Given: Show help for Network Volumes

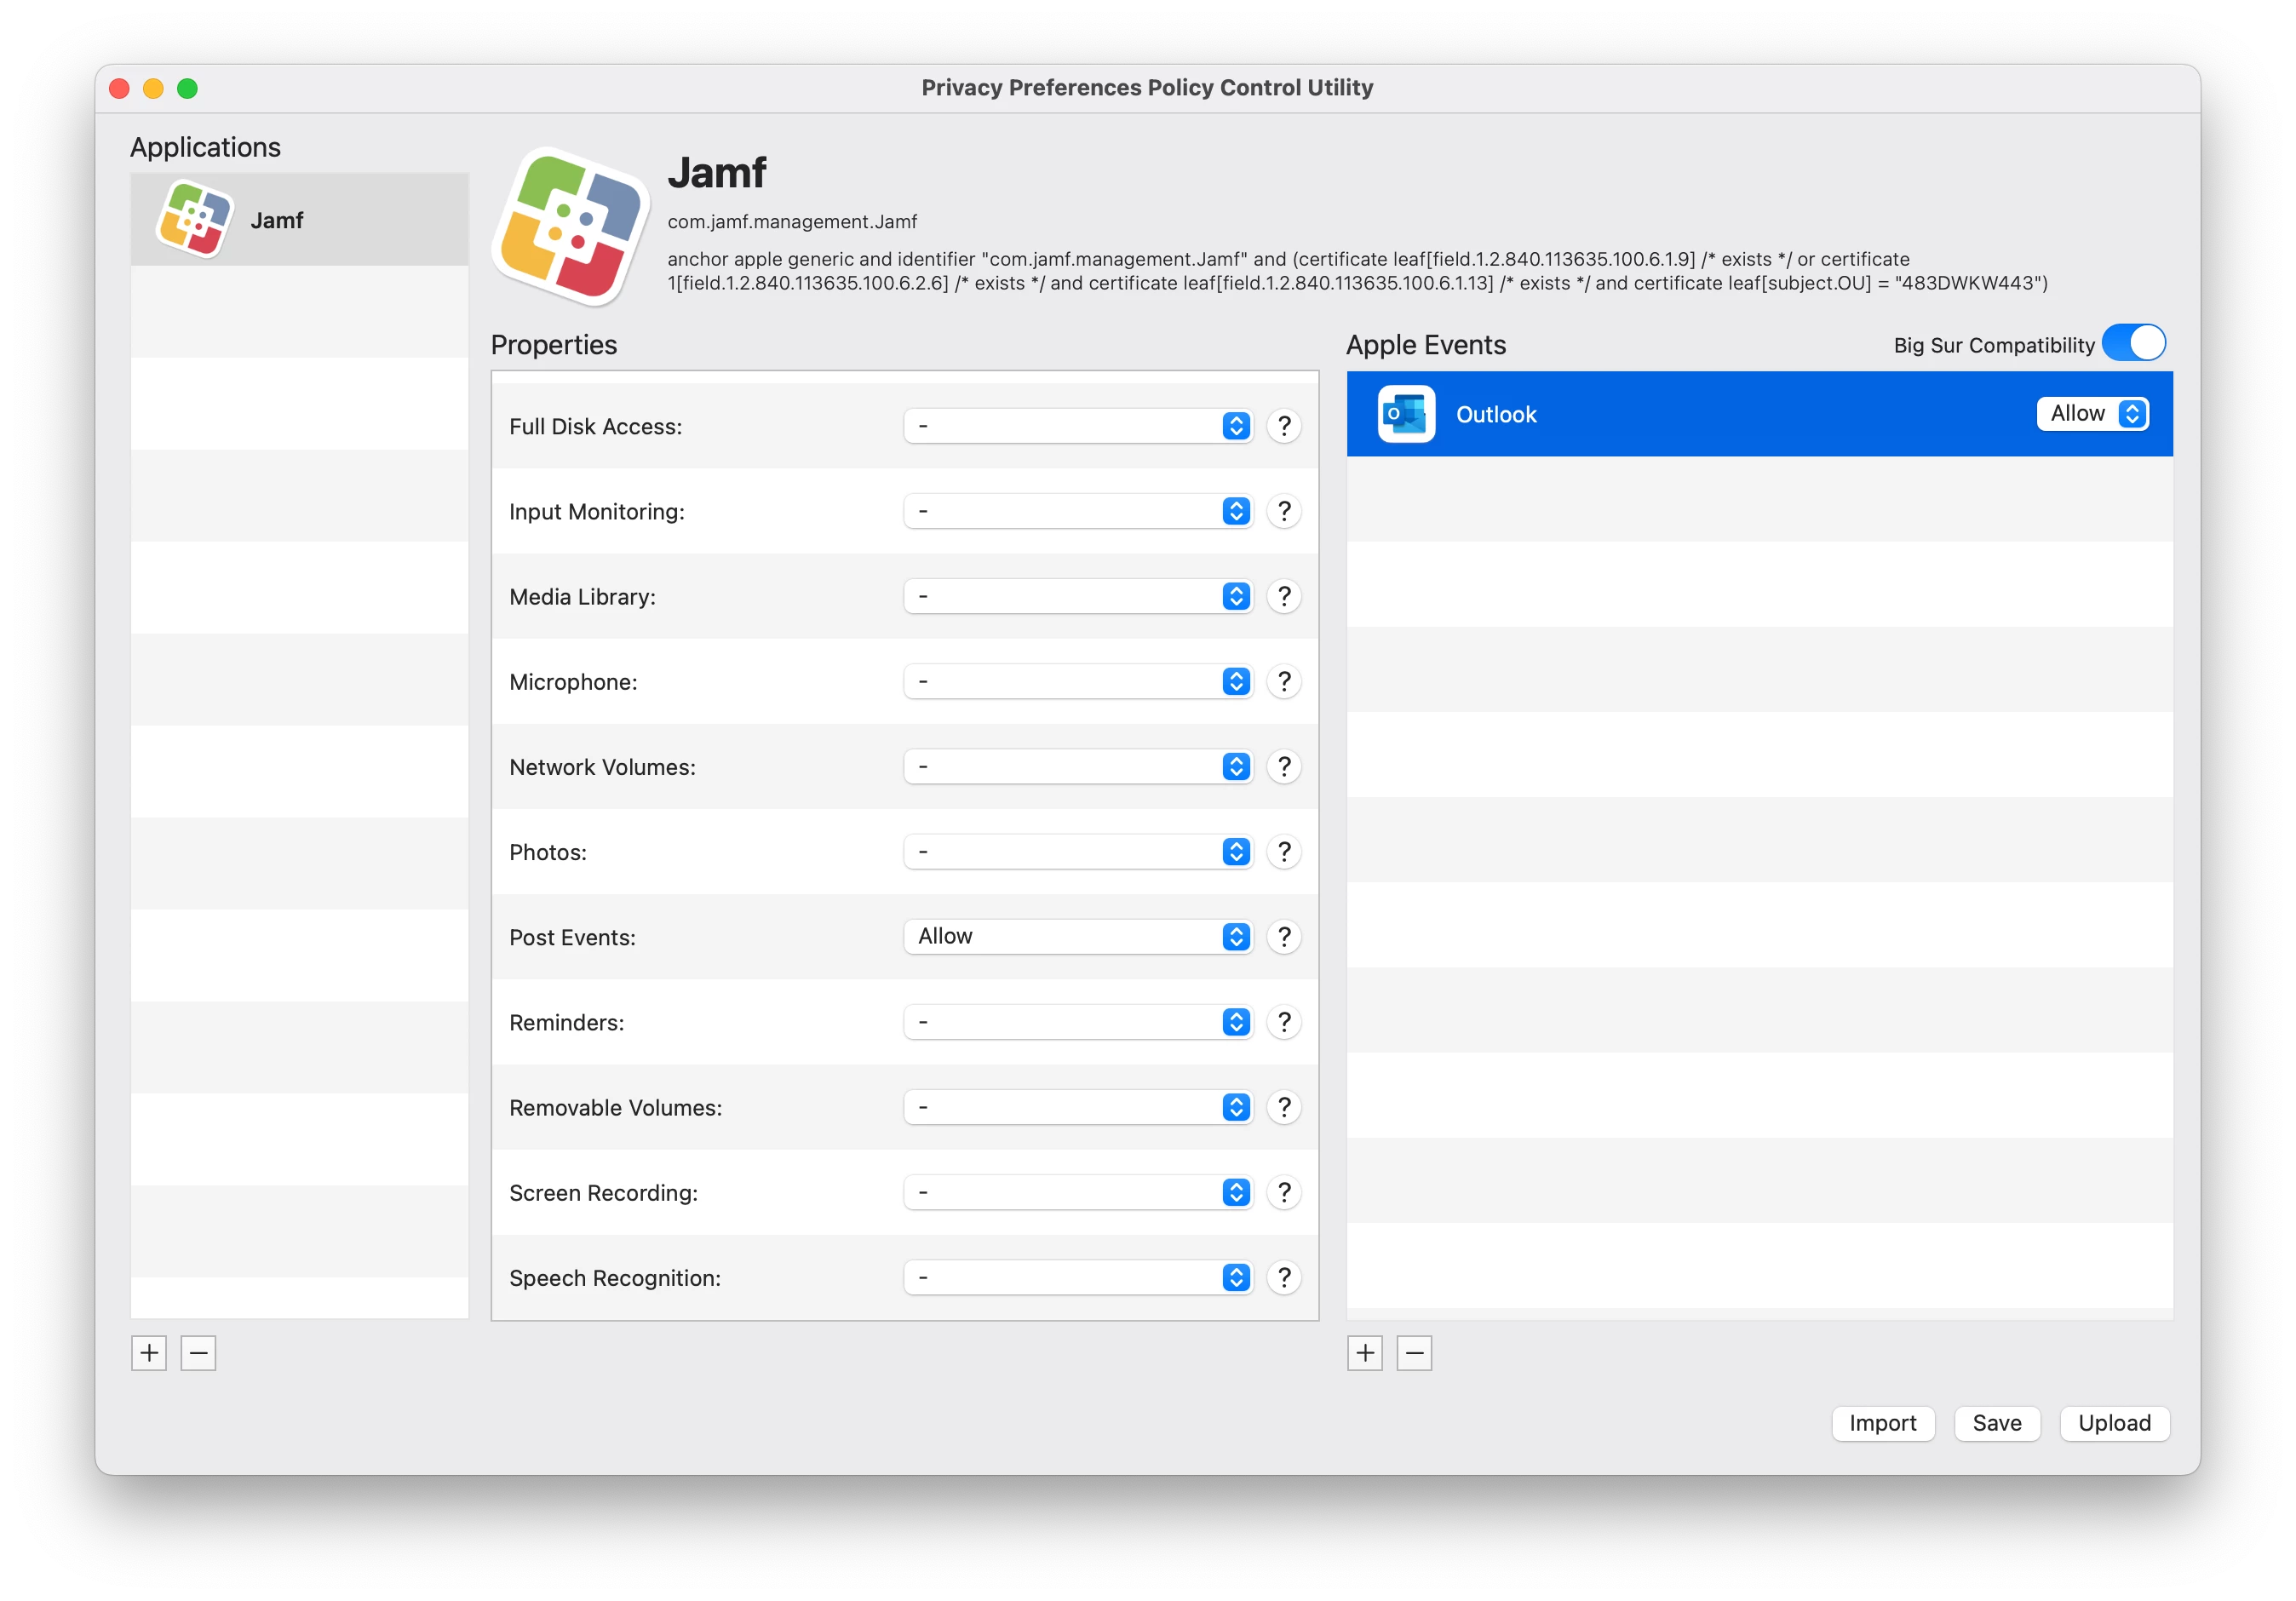Looking at the screenshot, I should pos(1284,766).
